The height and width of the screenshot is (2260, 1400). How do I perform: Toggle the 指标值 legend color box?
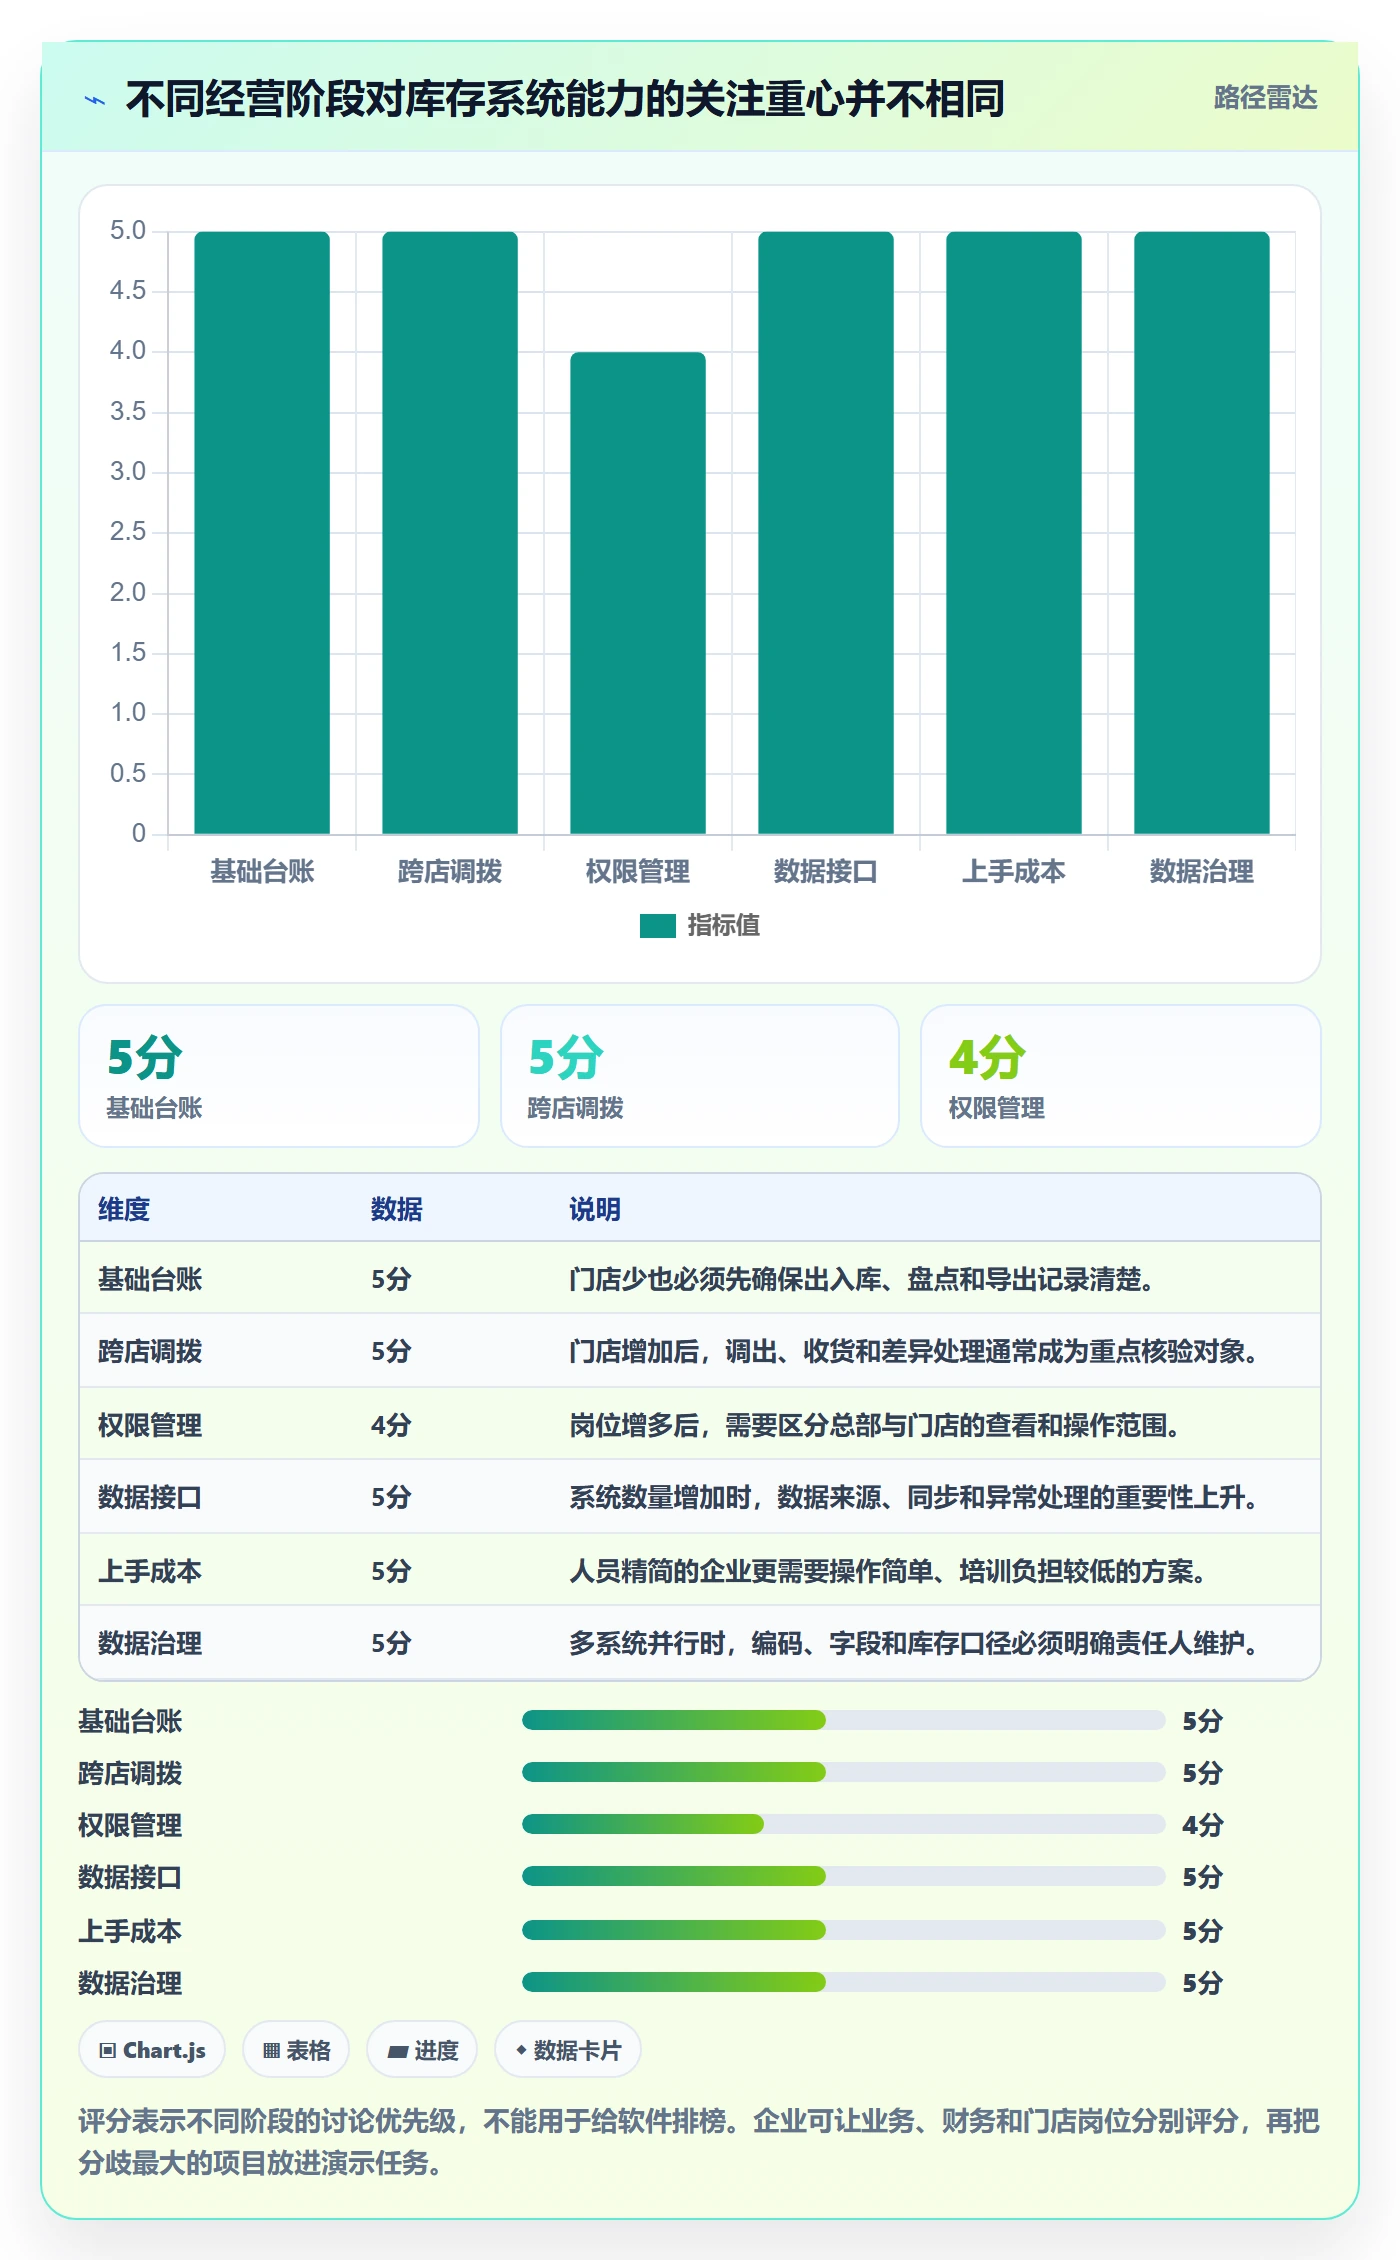657,926
